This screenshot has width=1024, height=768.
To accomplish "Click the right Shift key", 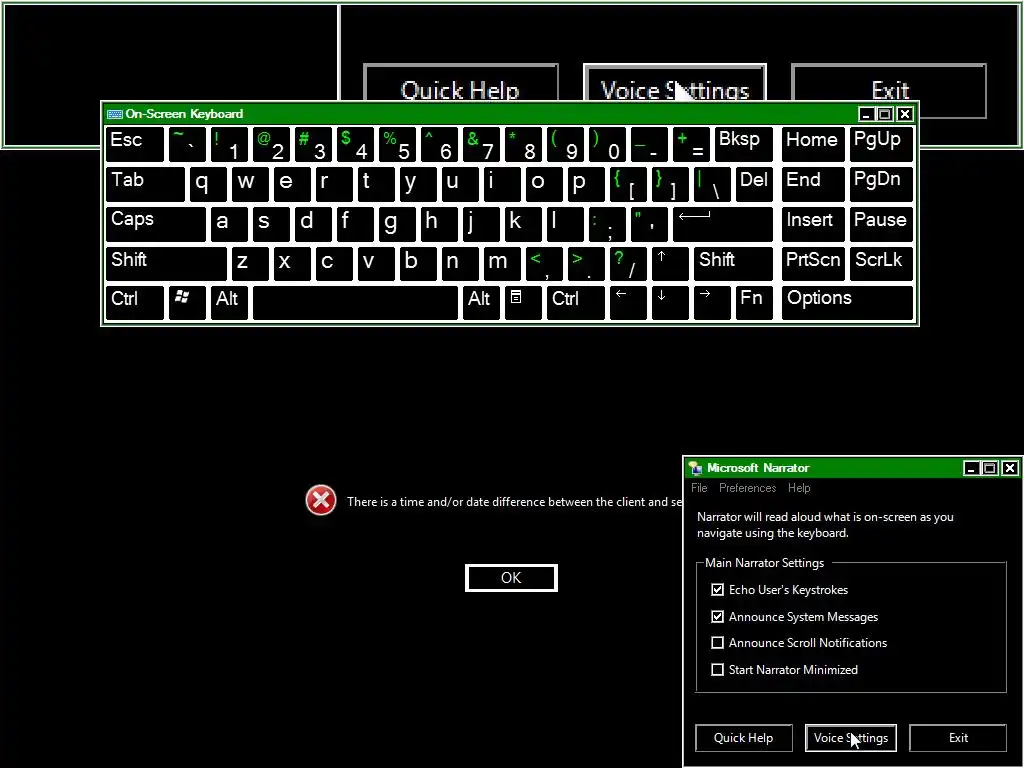I will click(733, 264).
